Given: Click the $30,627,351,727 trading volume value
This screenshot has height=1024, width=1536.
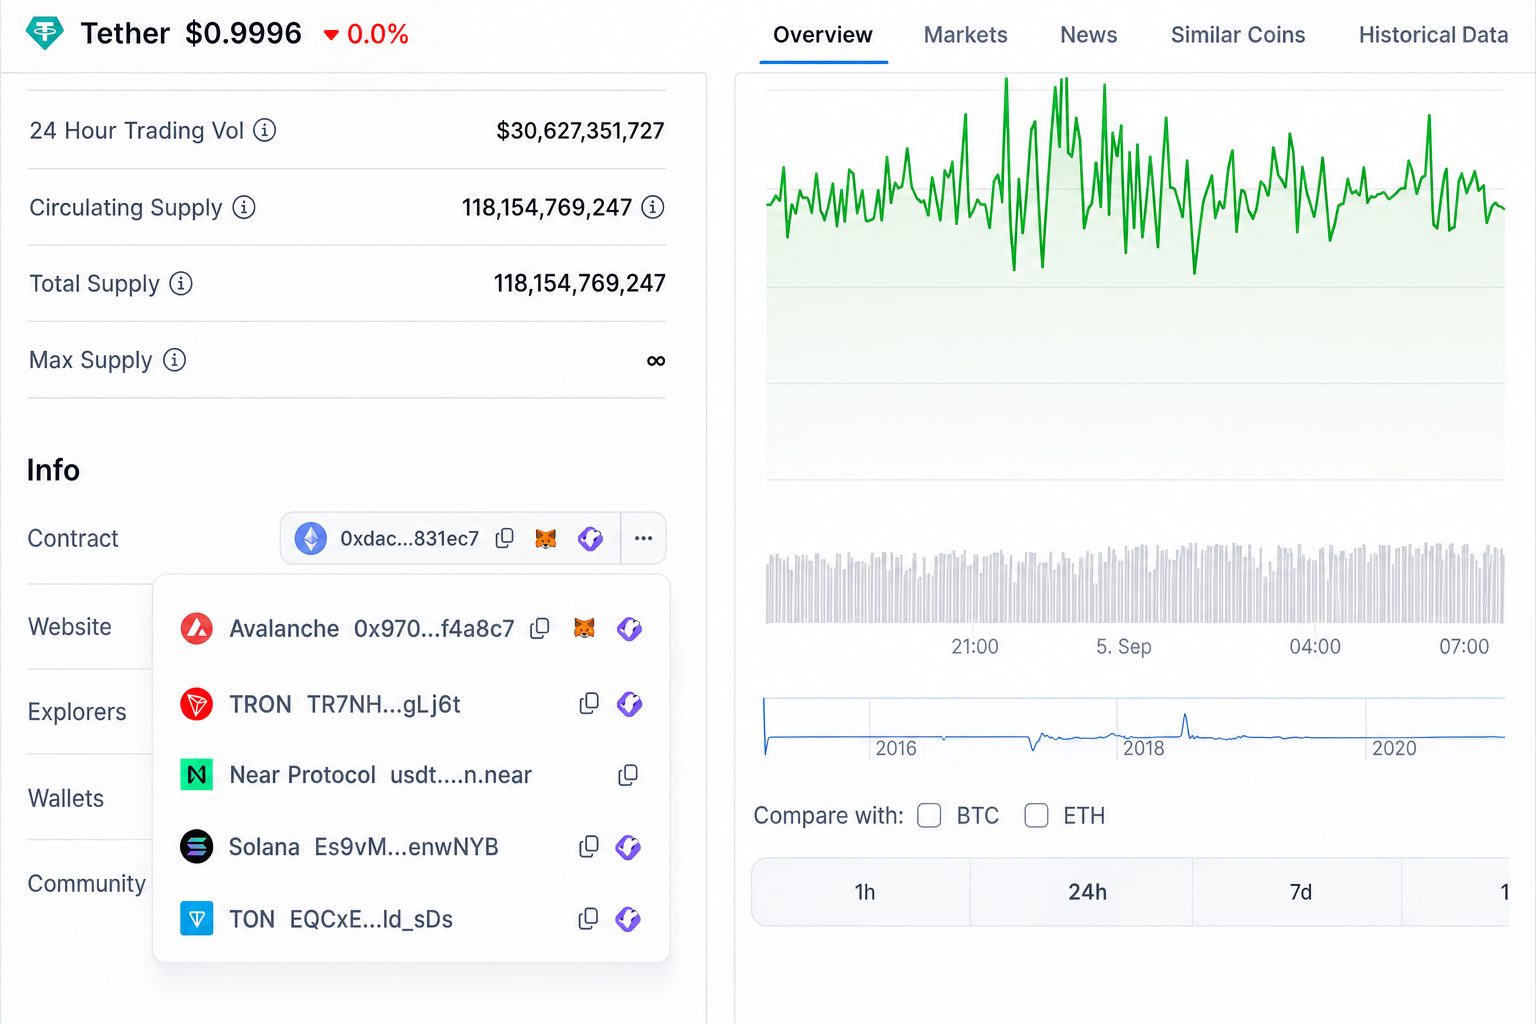Looking at the screenshot, I should (580, 130).
